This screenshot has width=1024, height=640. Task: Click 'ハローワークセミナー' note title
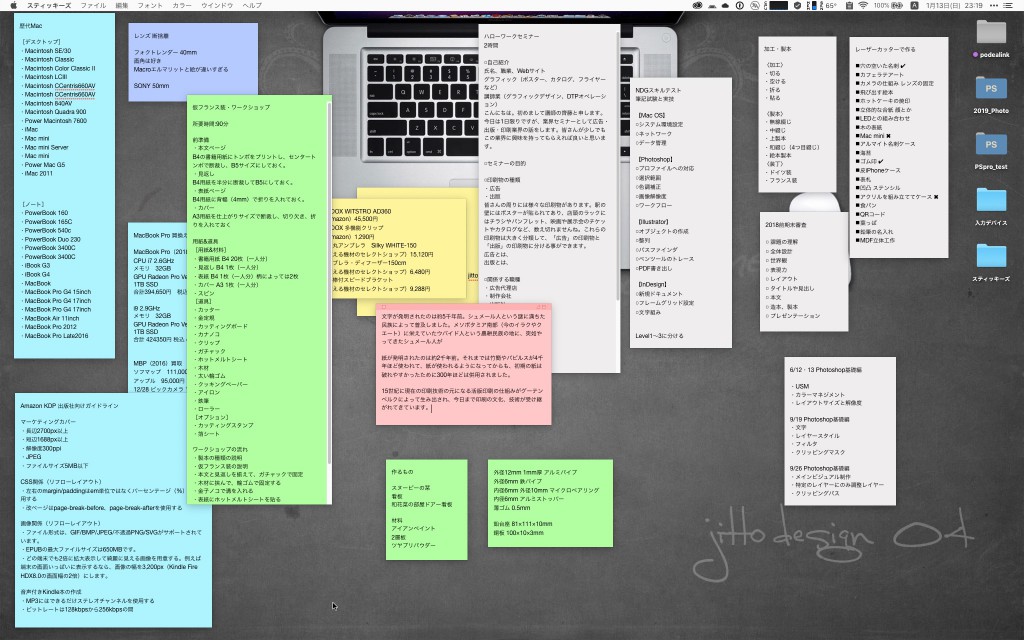point(512,37)
